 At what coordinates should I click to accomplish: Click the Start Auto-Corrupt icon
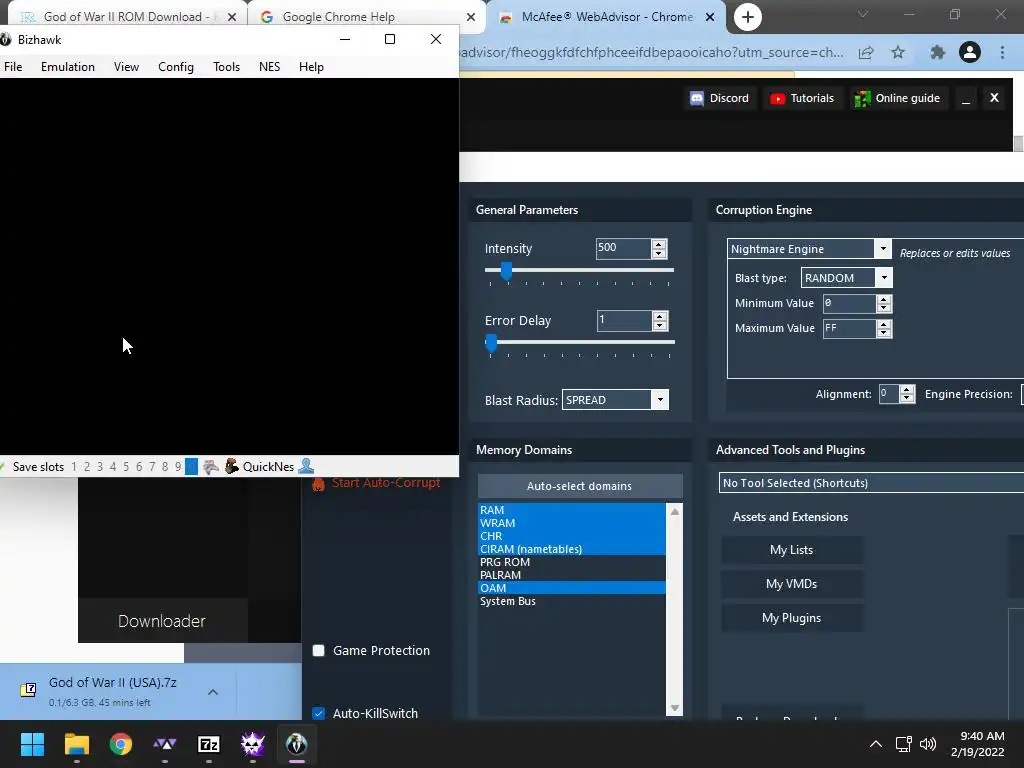click(x=318, y=483)
